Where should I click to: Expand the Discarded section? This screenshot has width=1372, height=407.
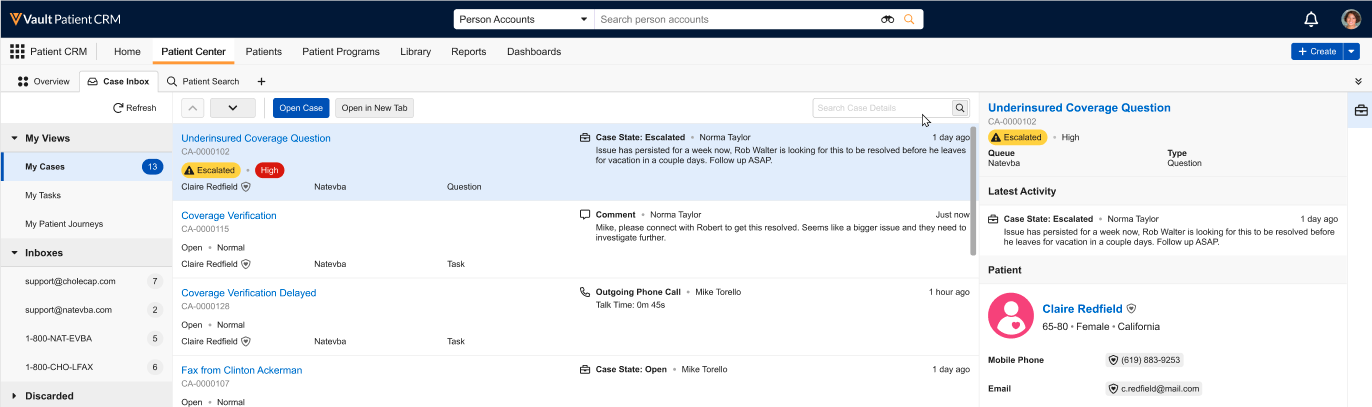(x=15, y=396)
